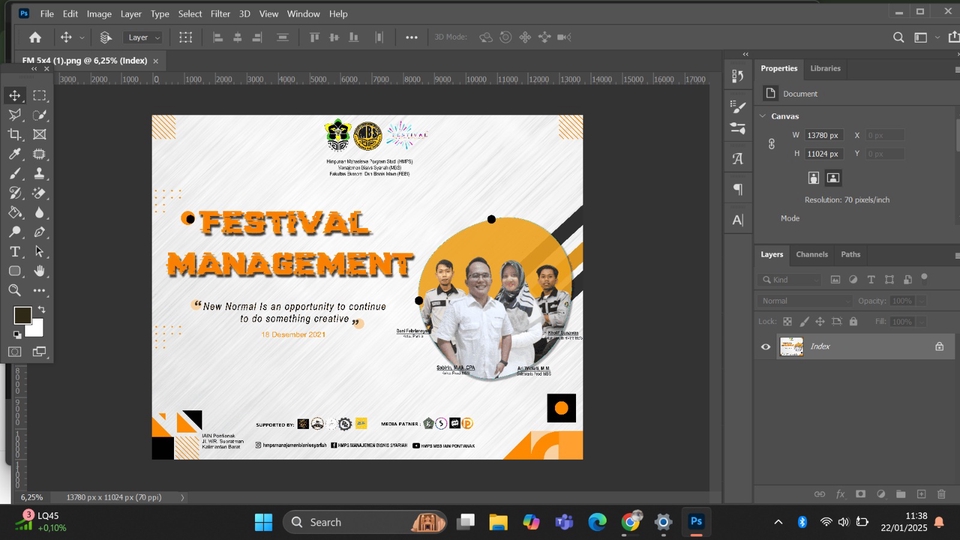This screenshot has height=540, width=960.
Task: Click the foreground color swatch
Action: pyautogui.click(x=22, y=315)
